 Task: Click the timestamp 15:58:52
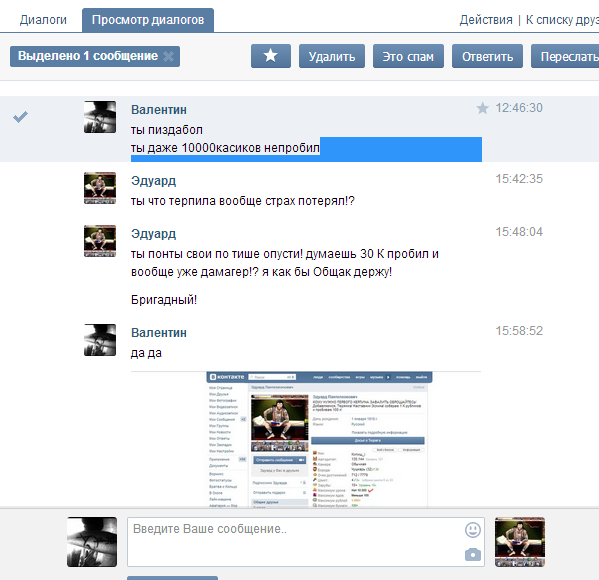[519, 331]
